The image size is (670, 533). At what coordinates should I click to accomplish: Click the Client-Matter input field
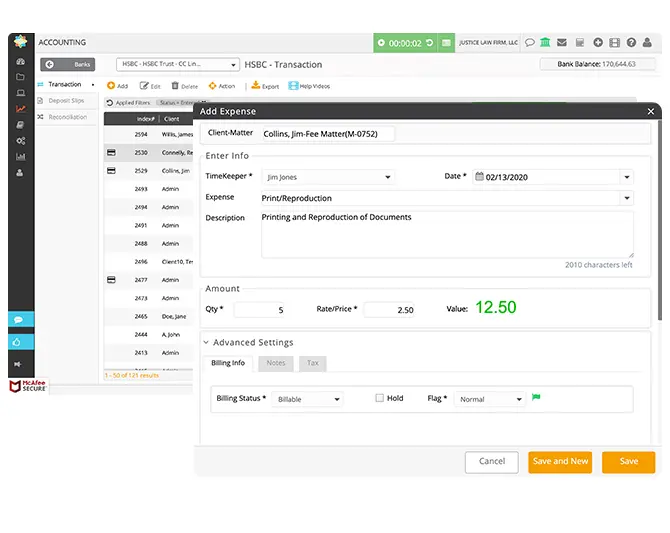click(328, 134)
